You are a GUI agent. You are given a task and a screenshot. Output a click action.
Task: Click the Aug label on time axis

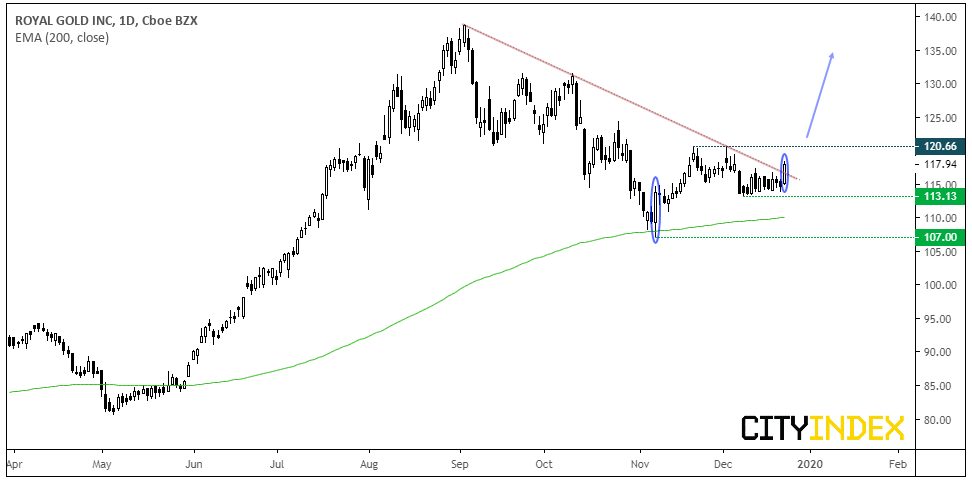[369, 463]
